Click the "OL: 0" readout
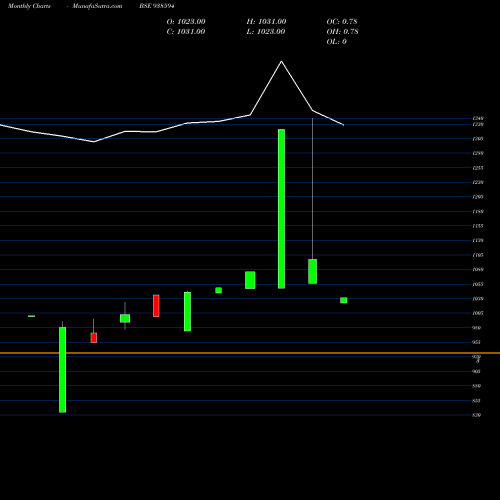The image size is (500, 500). (337, 42)
